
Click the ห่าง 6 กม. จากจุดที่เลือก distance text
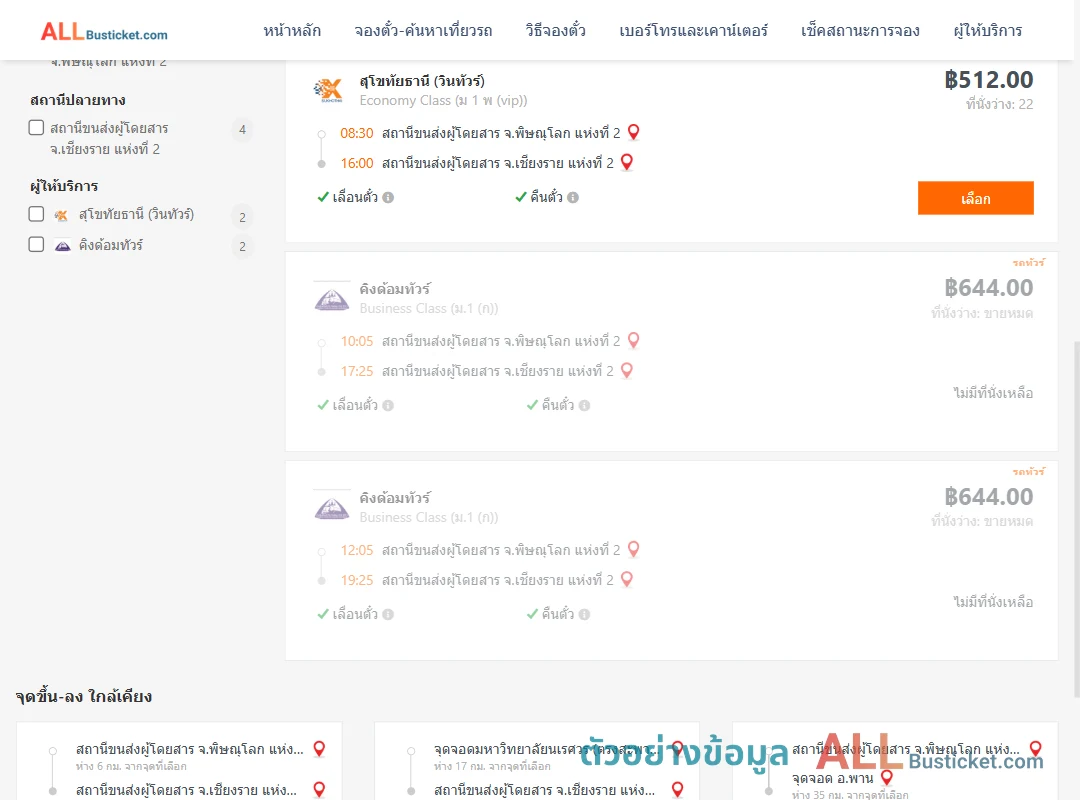[131, 766]
